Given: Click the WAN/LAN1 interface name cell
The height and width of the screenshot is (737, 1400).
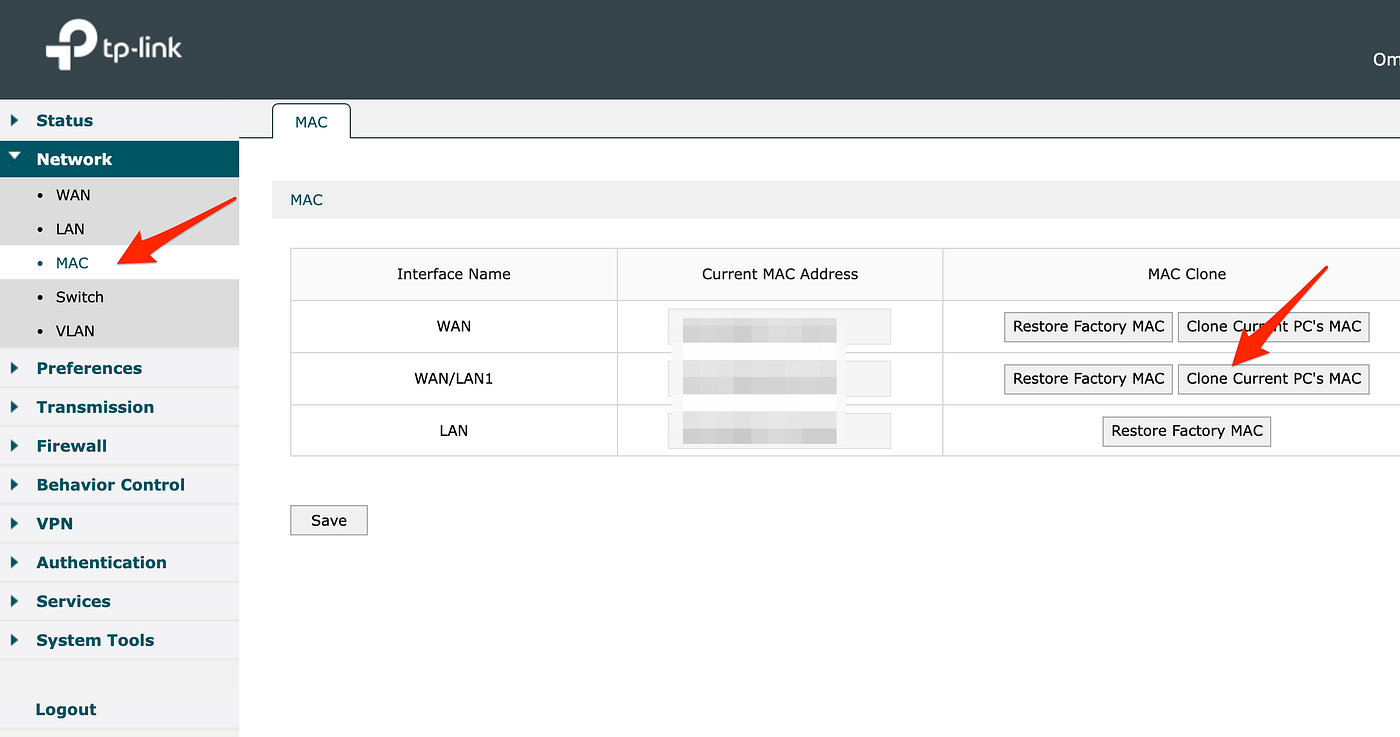Looking at the screenshot, I should tap(454, 379).
